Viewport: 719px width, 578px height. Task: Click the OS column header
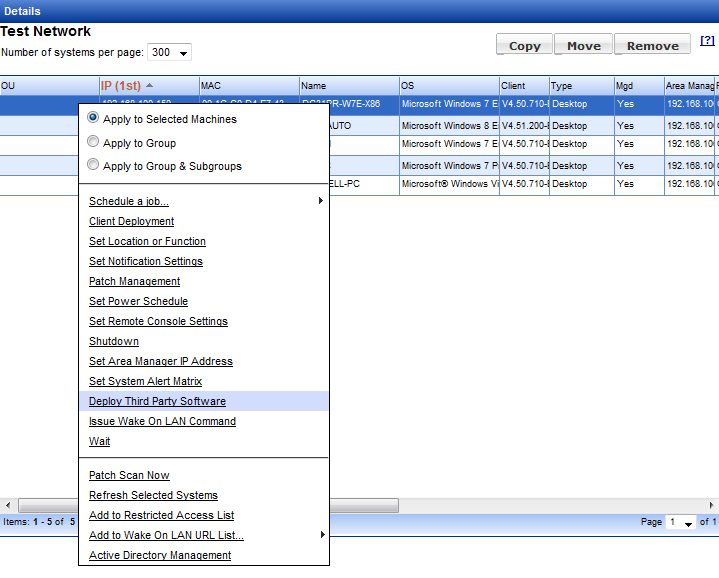click(448, 86)
